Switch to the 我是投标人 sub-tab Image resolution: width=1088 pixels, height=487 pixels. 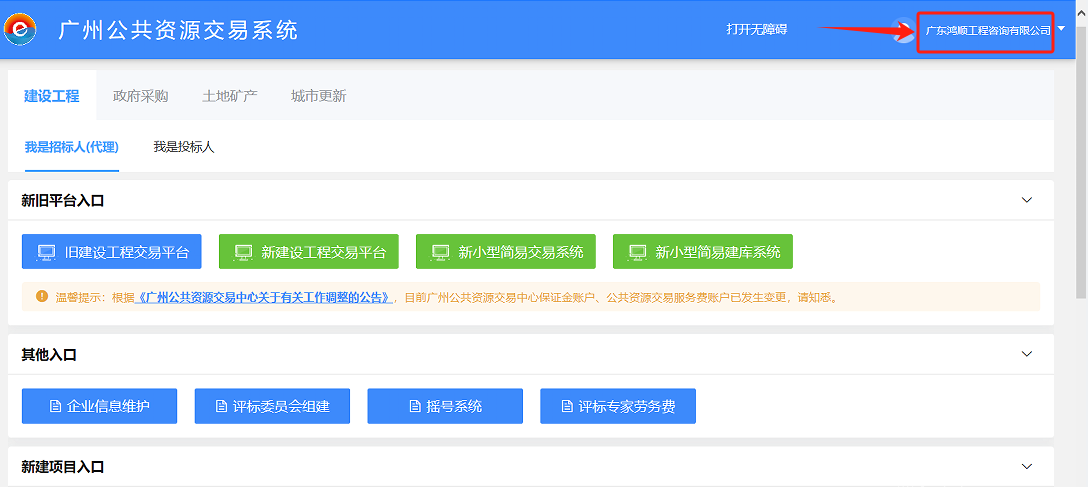click(184, 147)
